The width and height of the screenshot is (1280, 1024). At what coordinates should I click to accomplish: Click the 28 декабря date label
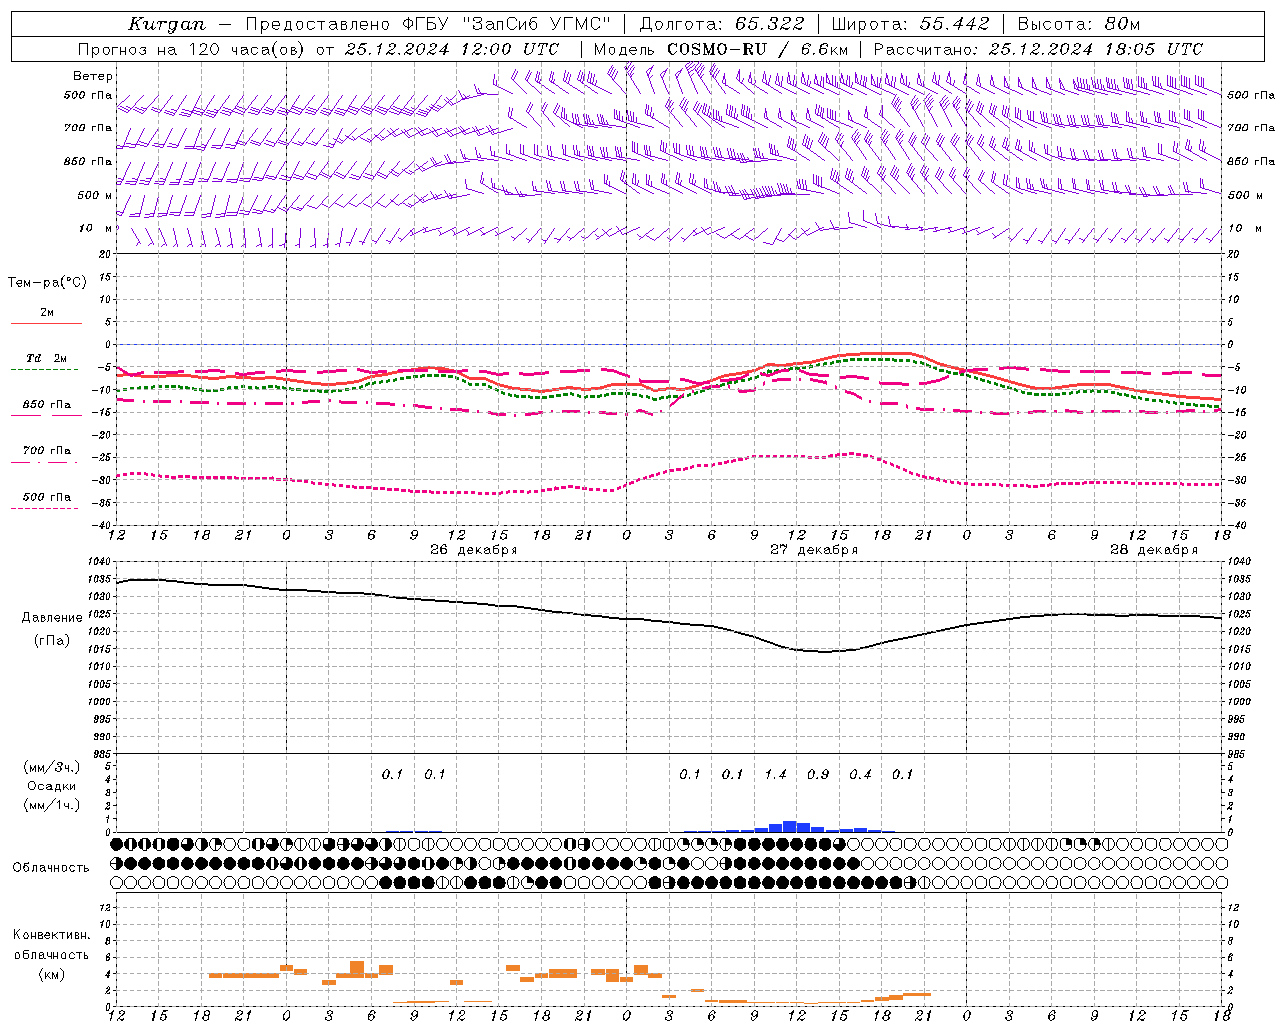[1154, 550]
